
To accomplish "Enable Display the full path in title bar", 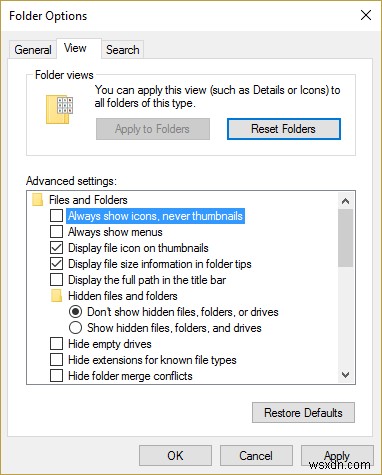I will click(x=56, y=280).
